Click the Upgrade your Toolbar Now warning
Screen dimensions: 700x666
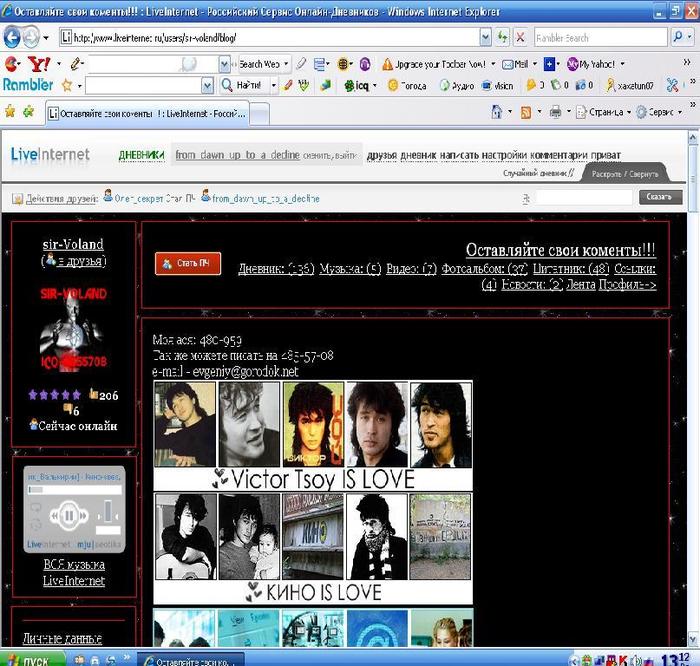click(434, 65)
